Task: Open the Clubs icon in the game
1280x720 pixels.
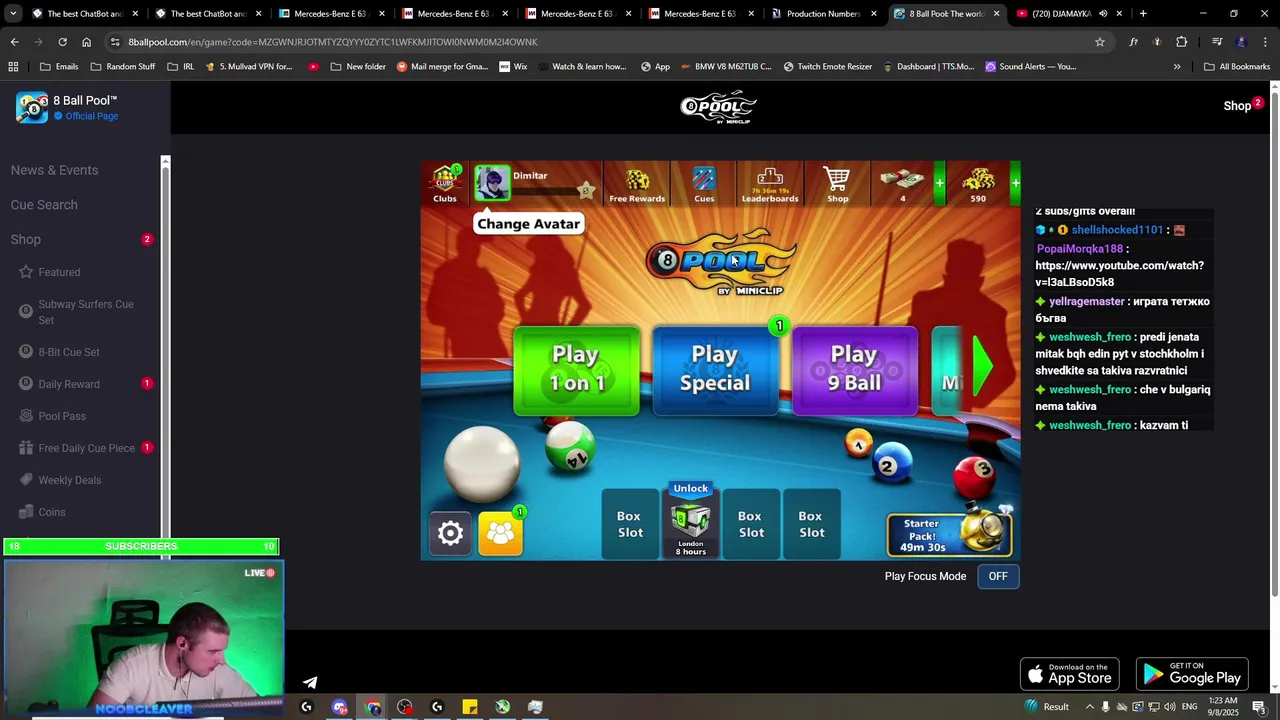Action: tap(445, 184)
